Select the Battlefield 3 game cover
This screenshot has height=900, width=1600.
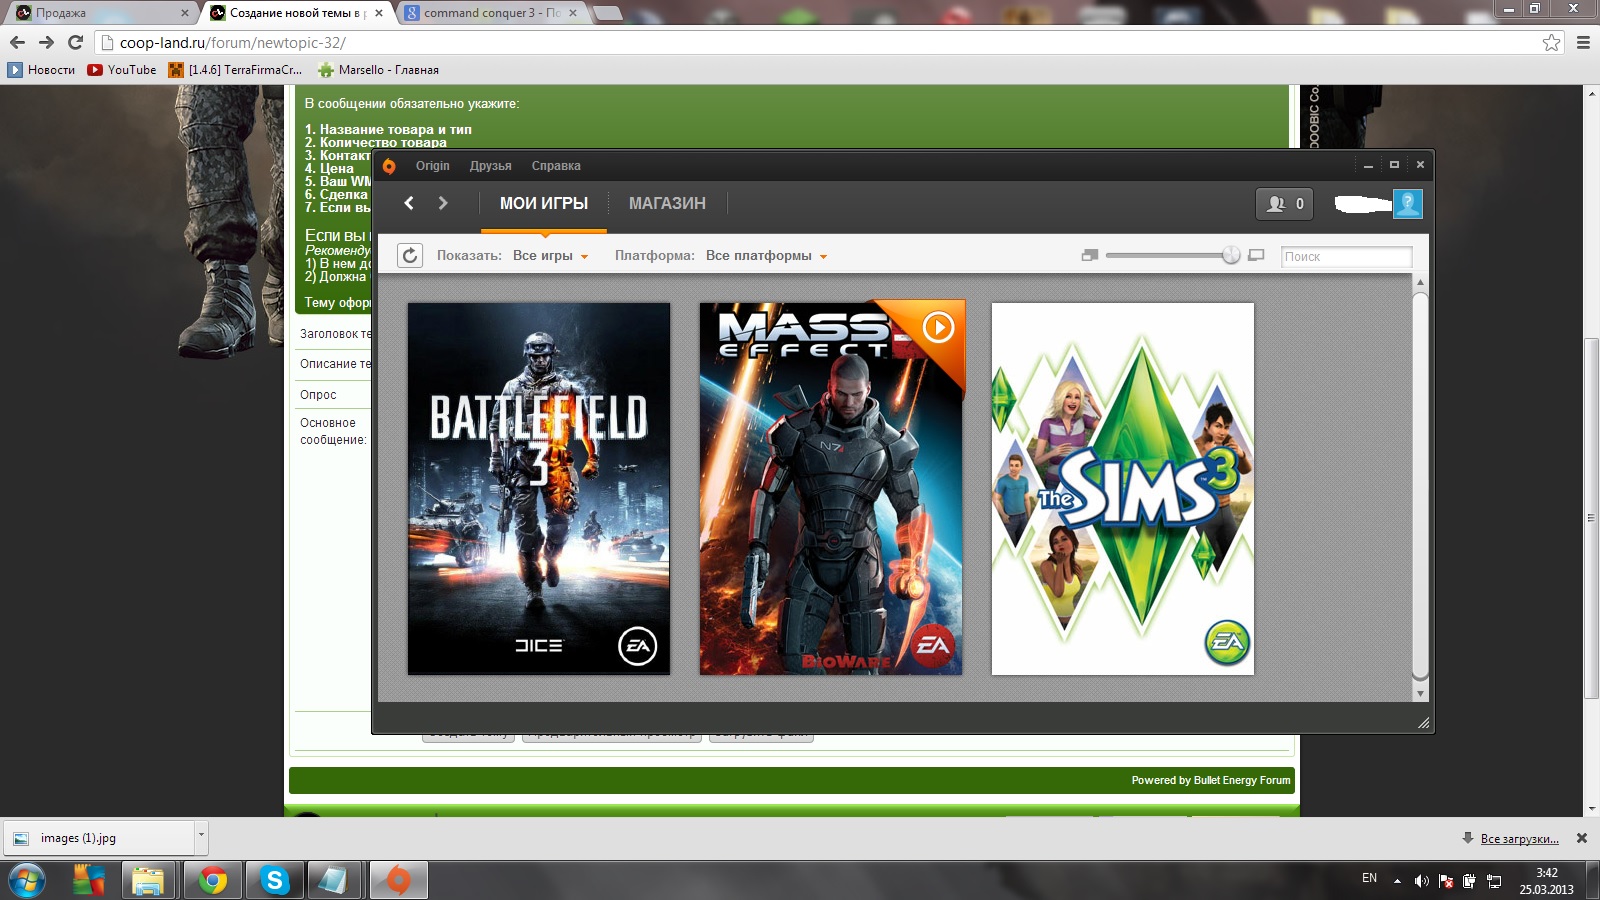(539, 489)
